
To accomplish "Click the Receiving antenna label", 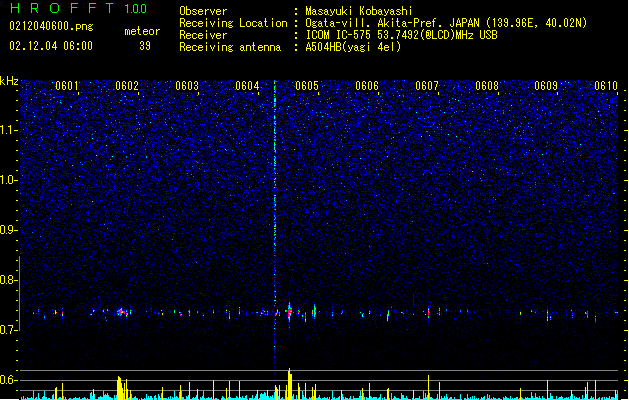I will 230,47.
